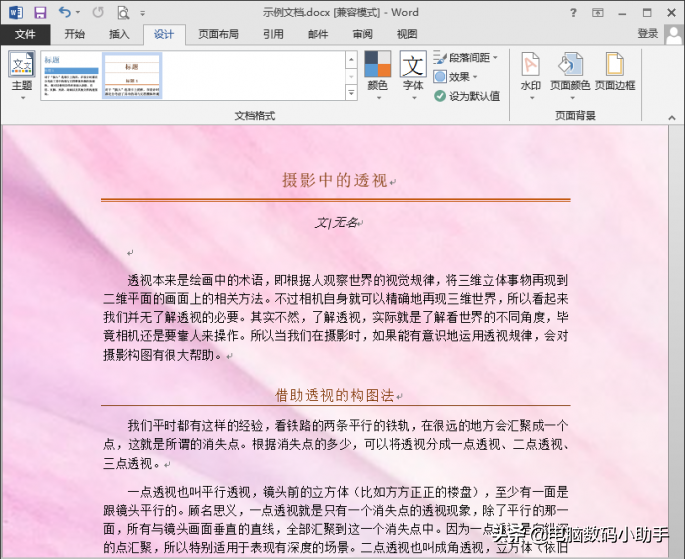Image resolution: width=685 pixels, height=559 pixels.
Task: Switch to the 开始 tab
Action: 74,34
